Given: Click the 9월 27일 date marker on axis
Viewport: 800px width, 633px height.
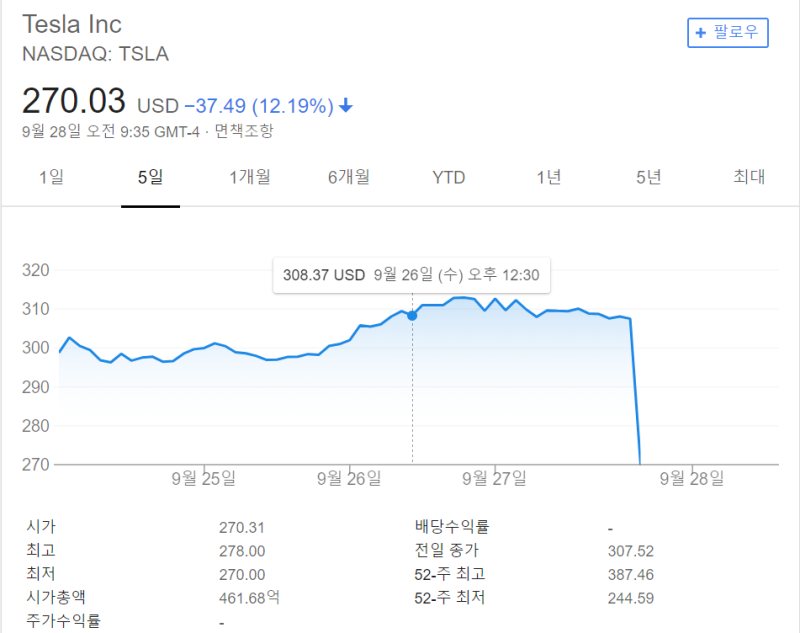Looking at the screenshot, I should pyautogui.click(x=494, y=478).
